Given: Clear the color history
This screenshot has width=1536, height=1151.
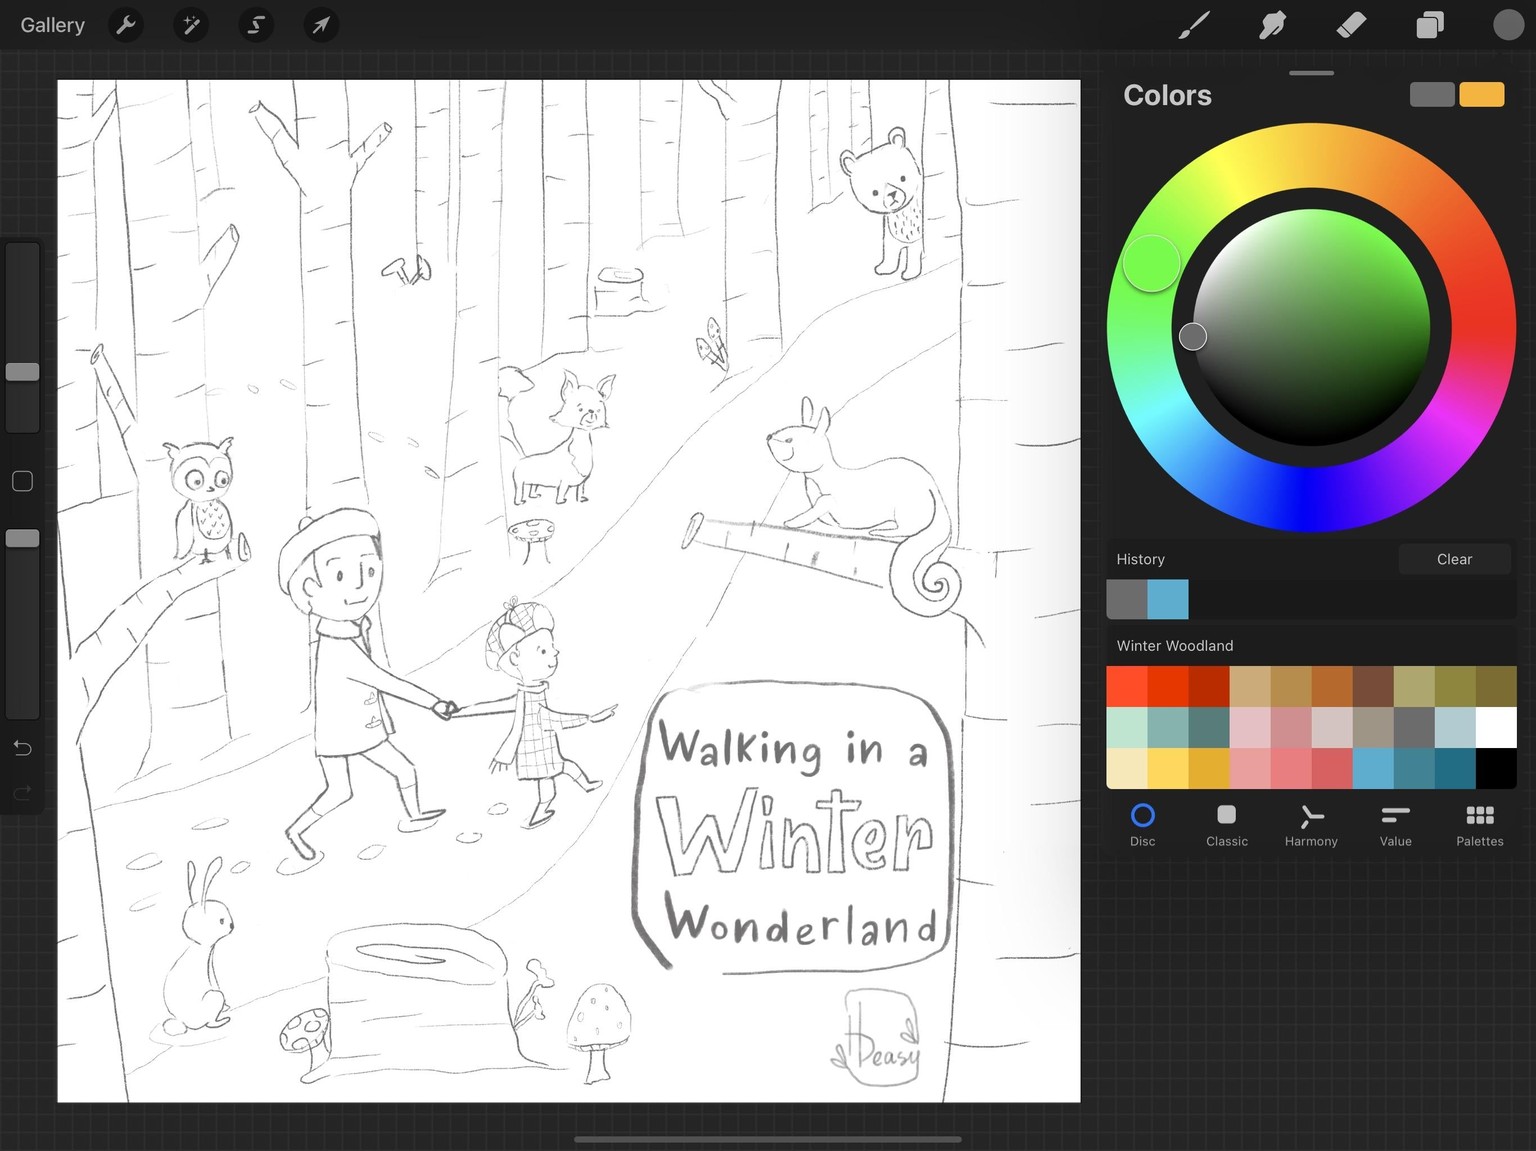Looking at the screenshot, I should pos(1454,559).
